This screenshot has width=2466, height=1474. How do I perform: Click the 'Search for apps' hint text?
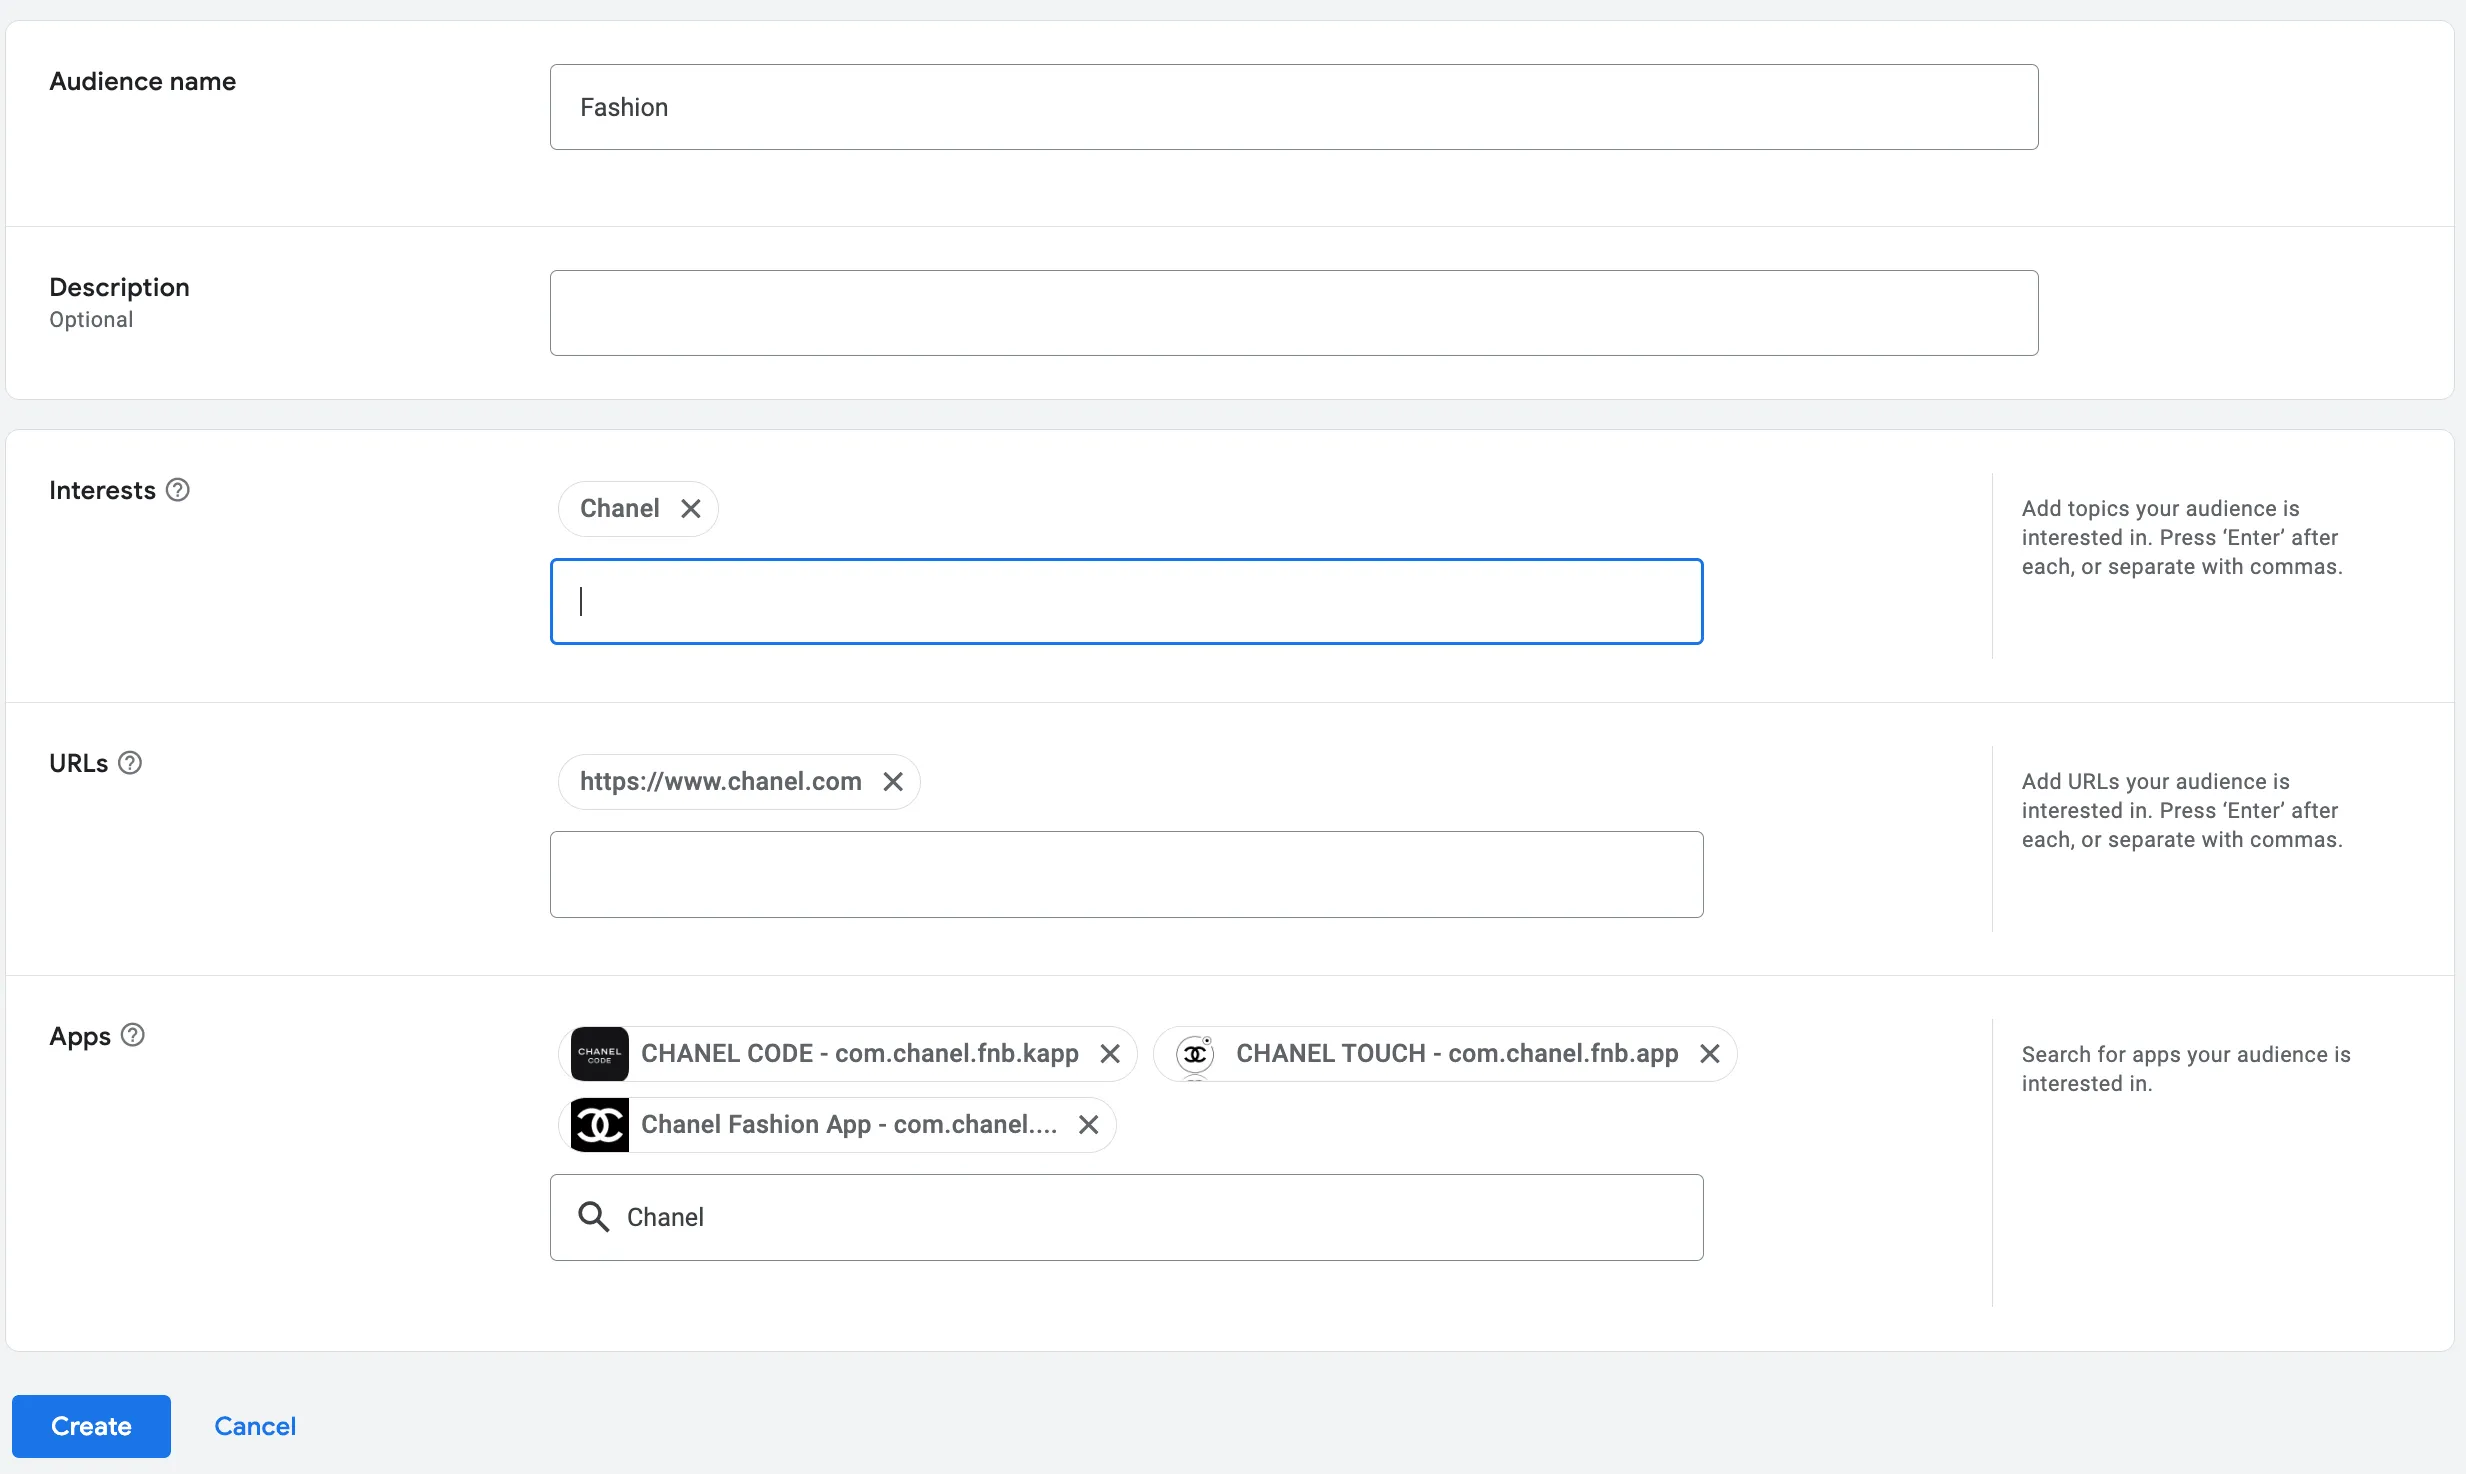click(x=2186, y=1069)
